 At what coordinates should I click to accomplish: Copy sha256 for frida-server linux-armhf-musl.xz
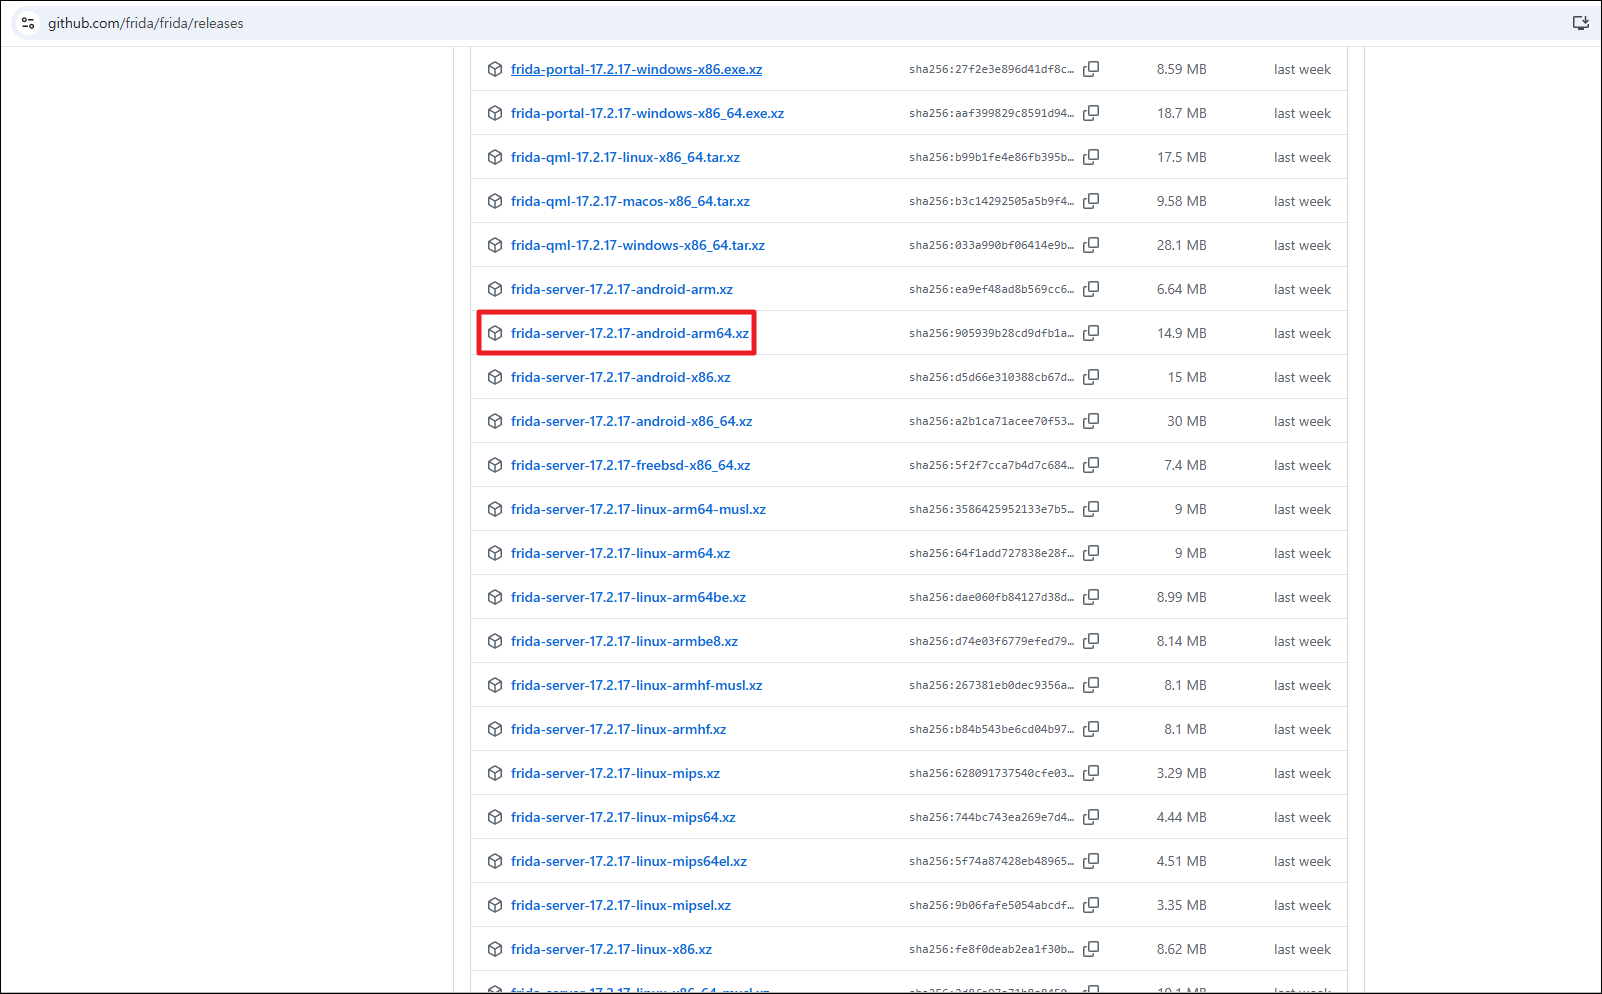1091,685
